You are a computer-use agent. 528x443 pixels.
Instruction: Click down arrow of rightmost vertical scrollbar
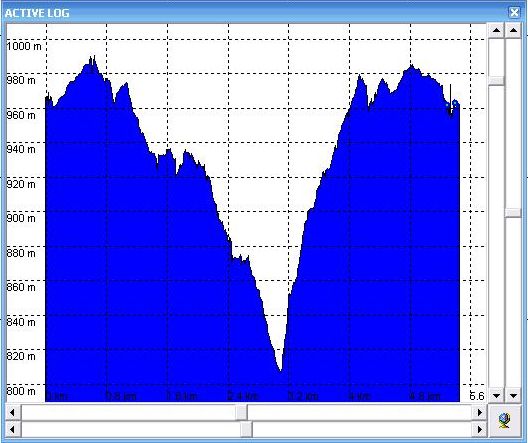point(513,396)
